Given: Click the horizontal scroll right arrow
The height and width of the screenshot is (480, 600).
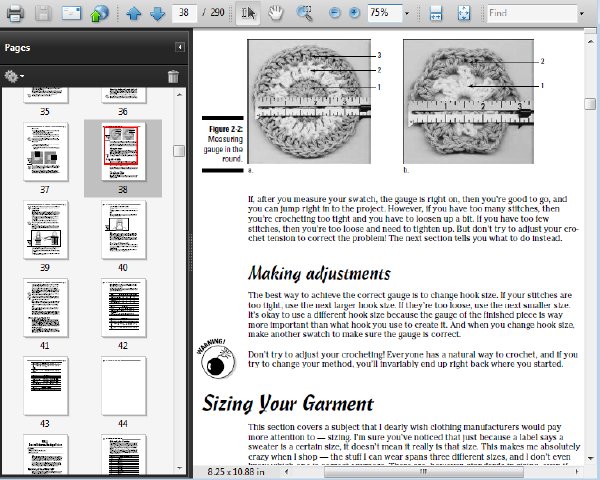Looking at the screenshot, I should tap(577, 472).
